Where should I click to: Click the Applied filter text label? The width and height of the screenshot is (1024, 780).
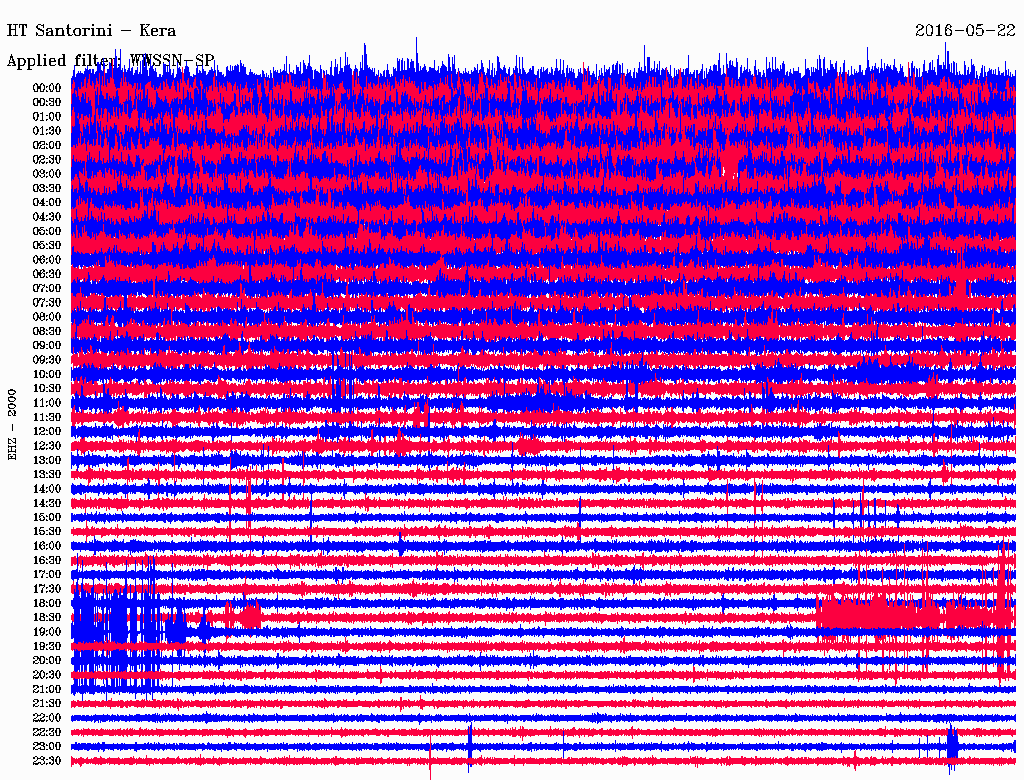point(110,61)
